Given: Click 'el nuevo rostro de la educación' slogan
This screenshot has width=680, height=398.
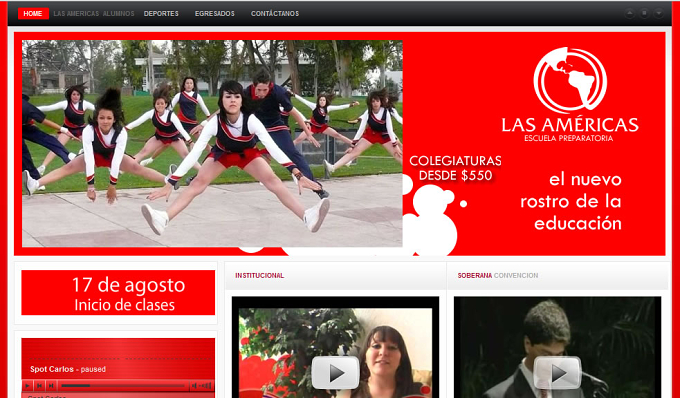Looking at the screenshot, I should pyautogui.click(x=571, y=201).
